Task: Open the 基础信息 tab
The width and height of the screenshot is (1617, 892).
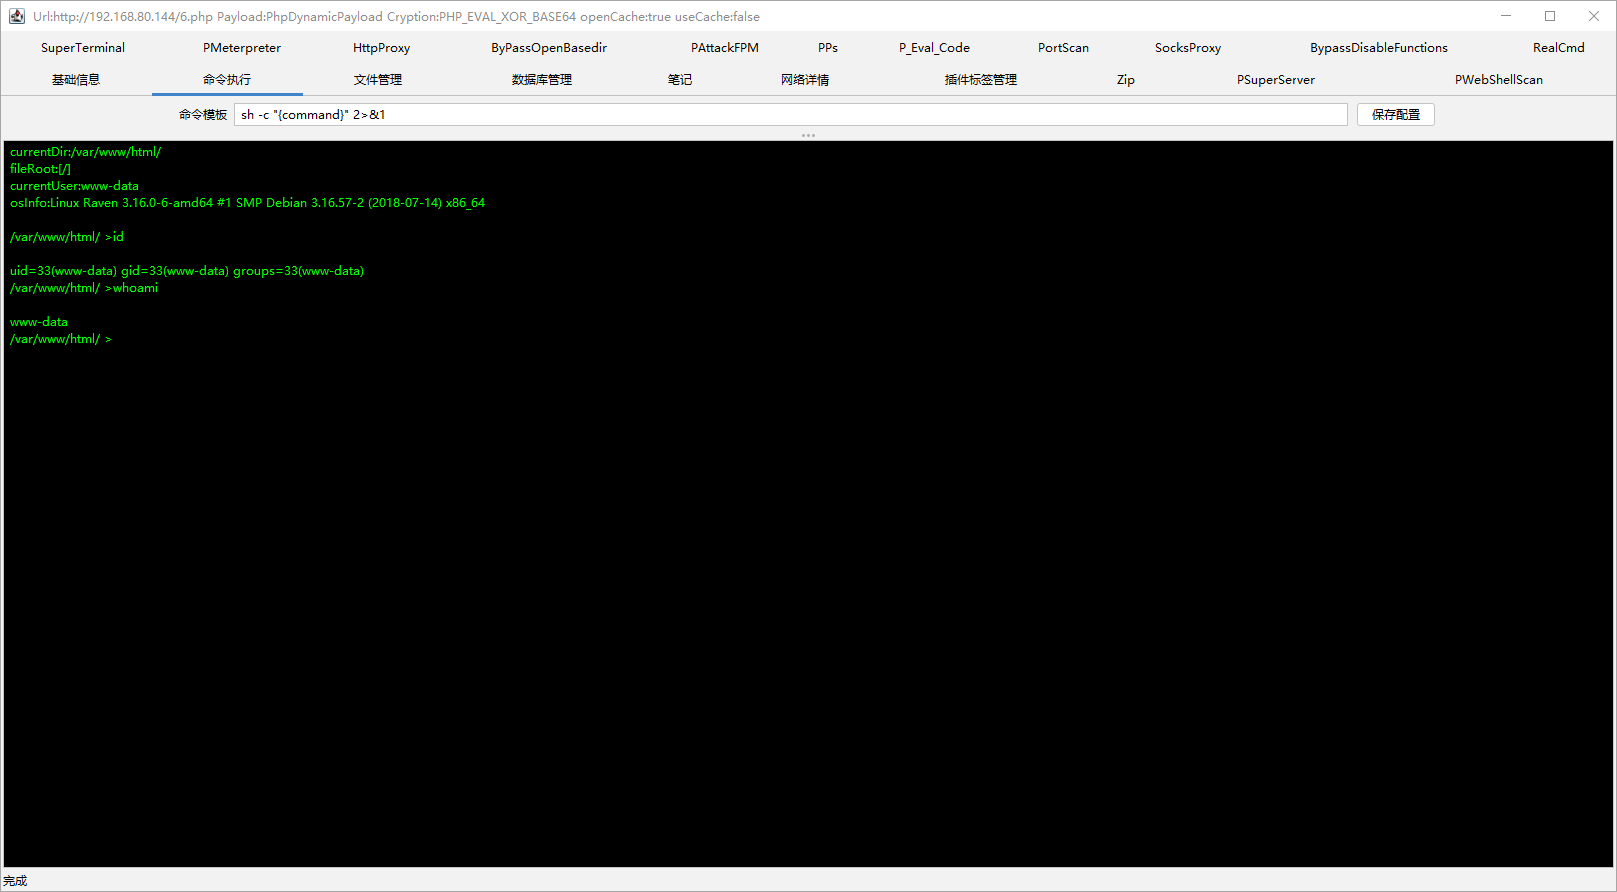Action: [x=76, y=80]
